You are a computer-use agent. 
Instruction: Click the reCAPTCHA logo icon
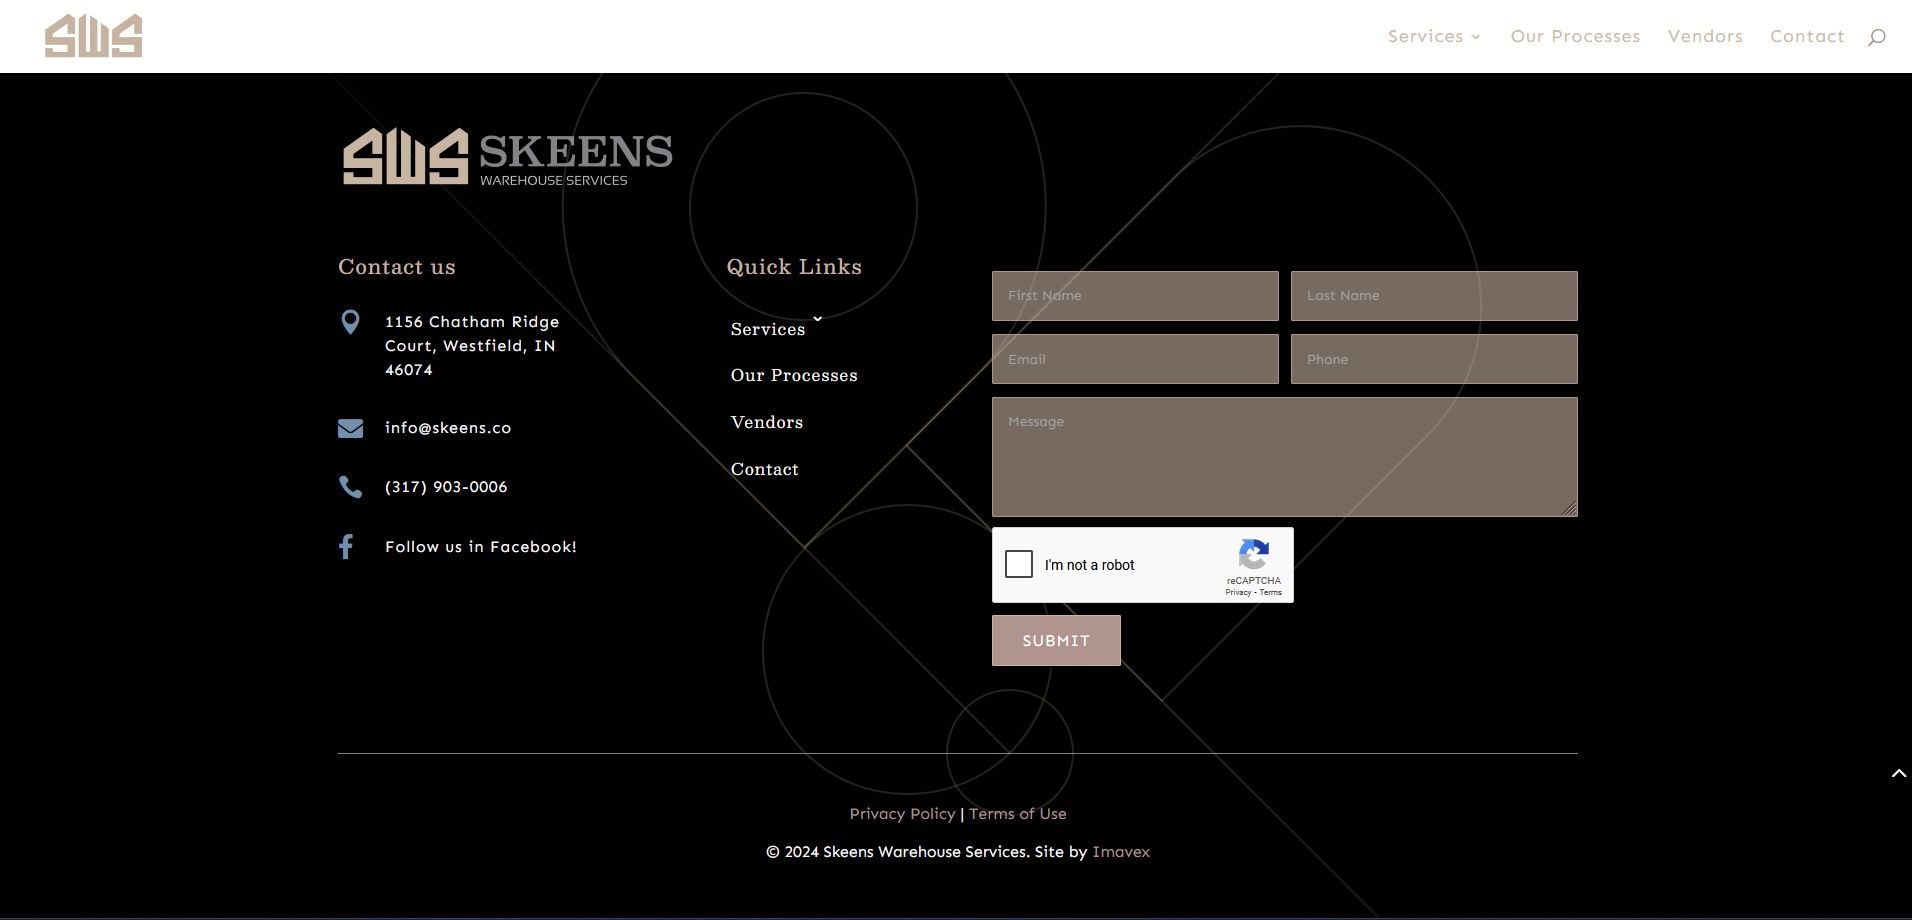pyautogui.click(x=1253, y=555)
